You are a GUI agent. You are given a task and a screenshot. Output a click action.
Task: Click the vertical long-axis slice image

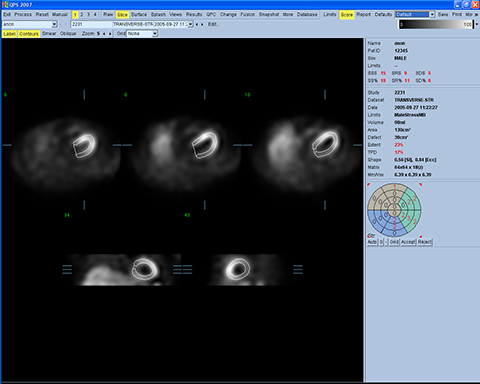[x=243, y=270]
